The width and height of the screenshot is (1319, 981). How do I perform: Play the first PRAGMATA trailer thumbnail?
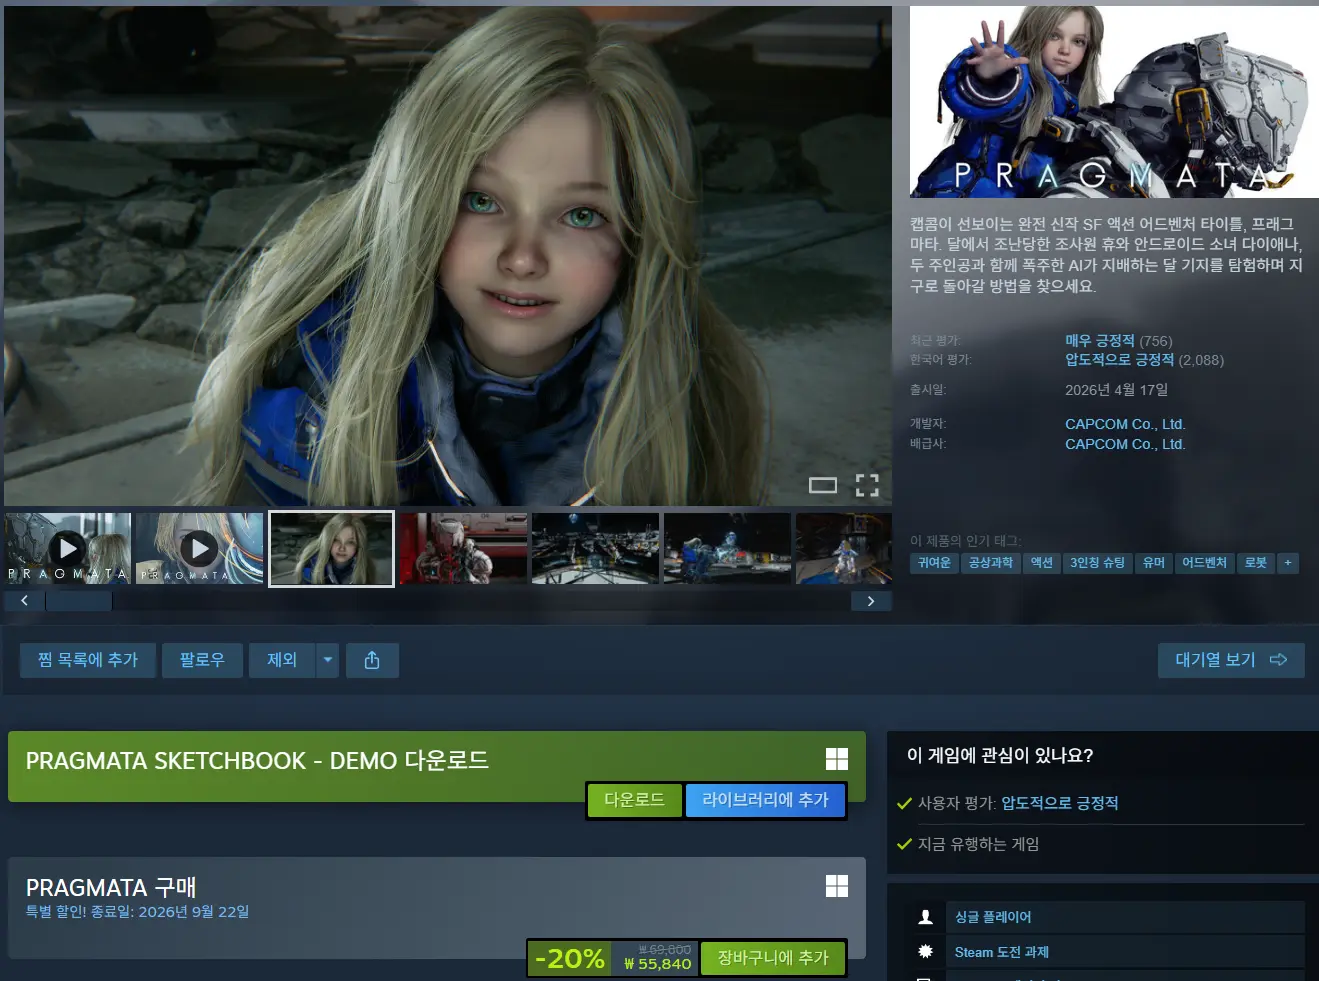tap(68, 548)
